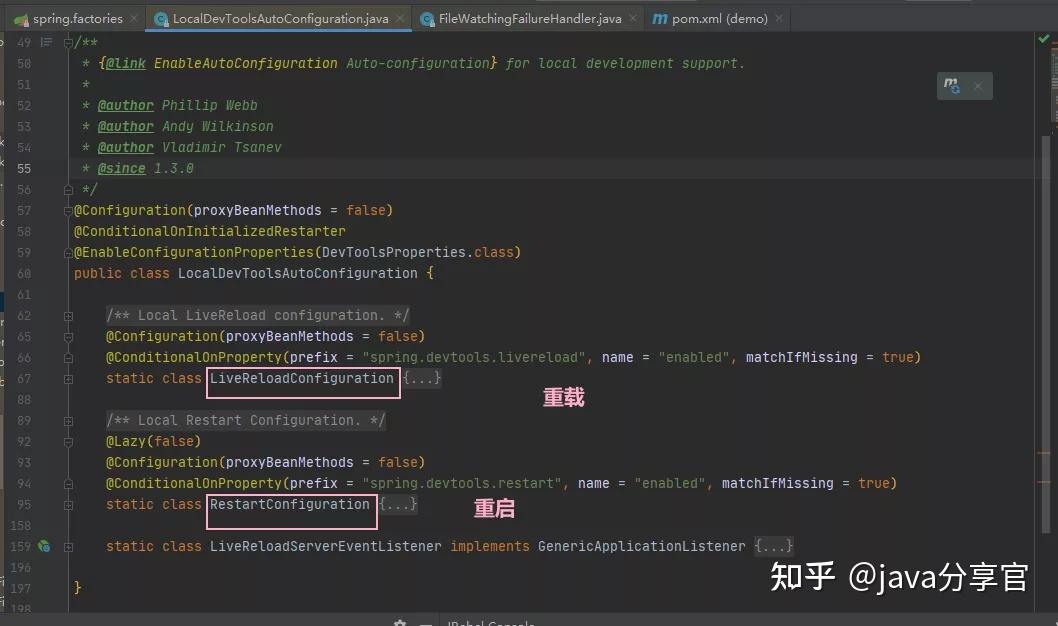The image size is (1058, 626).
Task: Click the green inspection checkmark icon
Action: 1043,39
